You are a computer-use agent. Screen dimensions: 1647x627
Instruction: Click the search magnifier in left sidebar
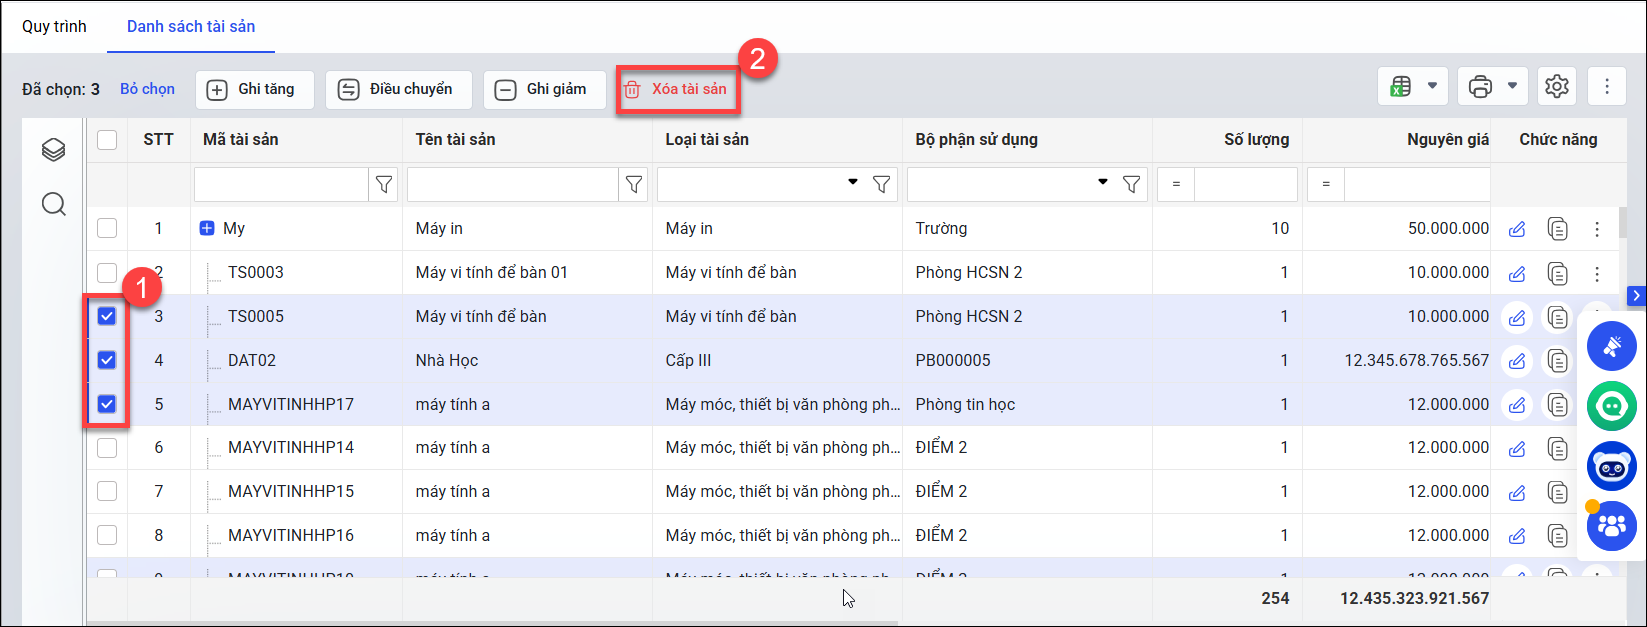tap(54, 205)
